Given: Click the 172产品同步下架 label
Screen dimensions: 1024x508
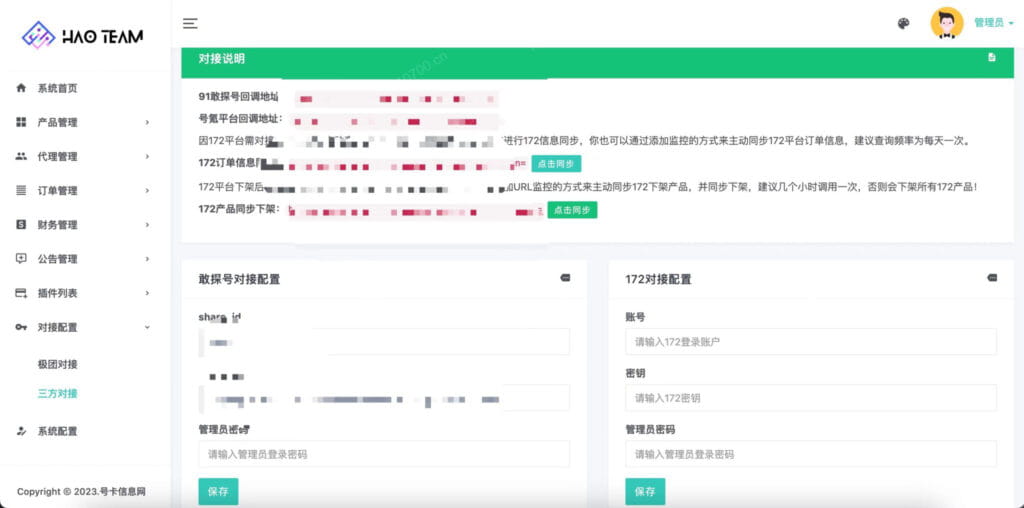Looking at the screenshot, I should click(x=239, y=209).
